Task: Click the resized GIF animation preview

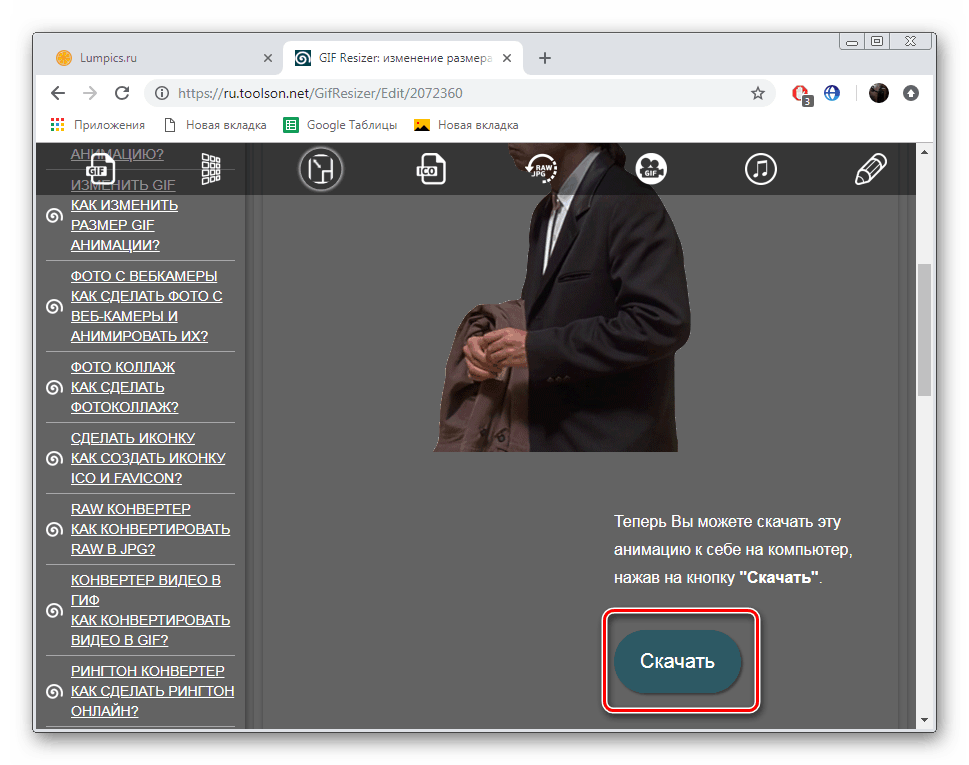Action: coord(561,298)
